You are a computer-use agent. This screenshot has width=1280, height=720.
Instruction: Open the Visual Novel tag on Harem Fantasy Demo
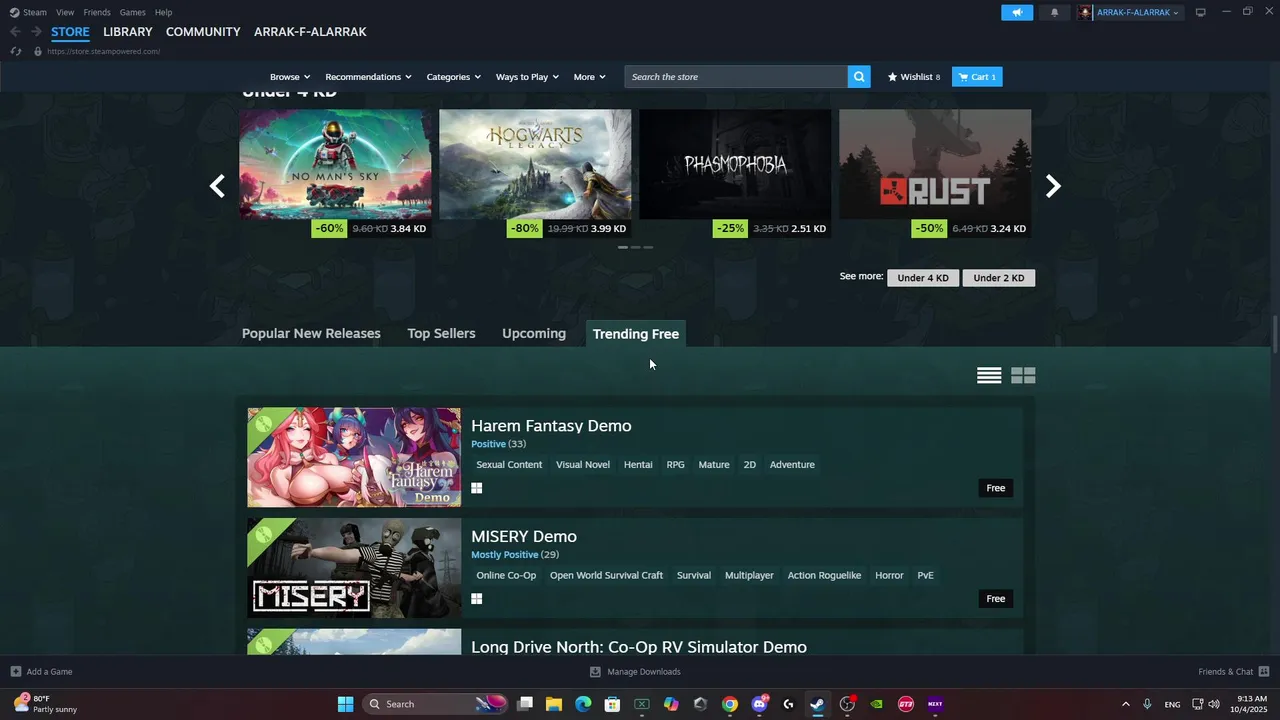point(583,465)
